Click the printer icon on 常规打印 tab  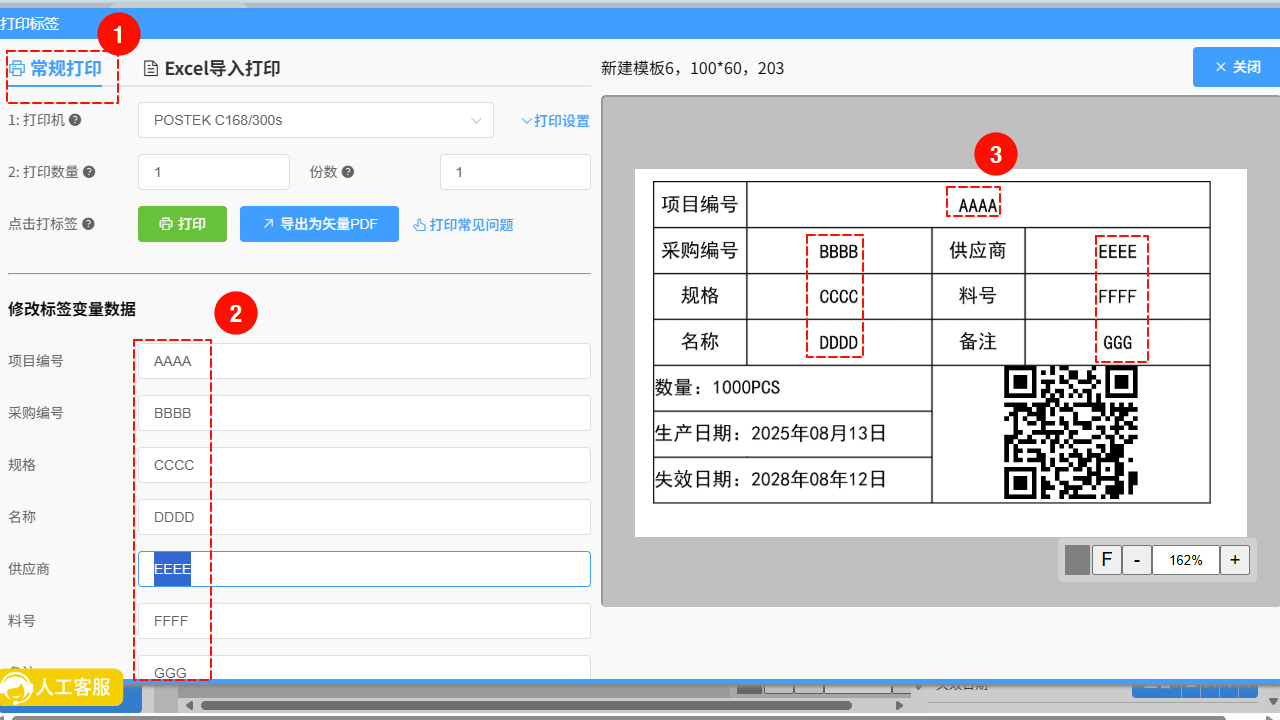tap(17, 69)
